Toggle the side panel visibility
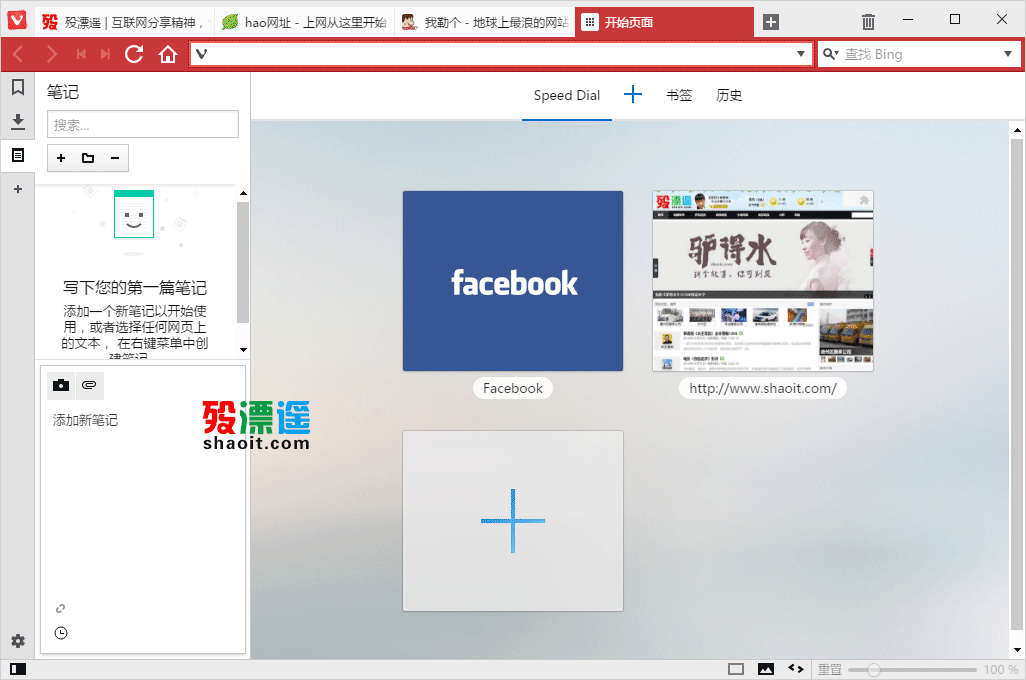This screenshot has width=1026, height=680. click(18, 669)
